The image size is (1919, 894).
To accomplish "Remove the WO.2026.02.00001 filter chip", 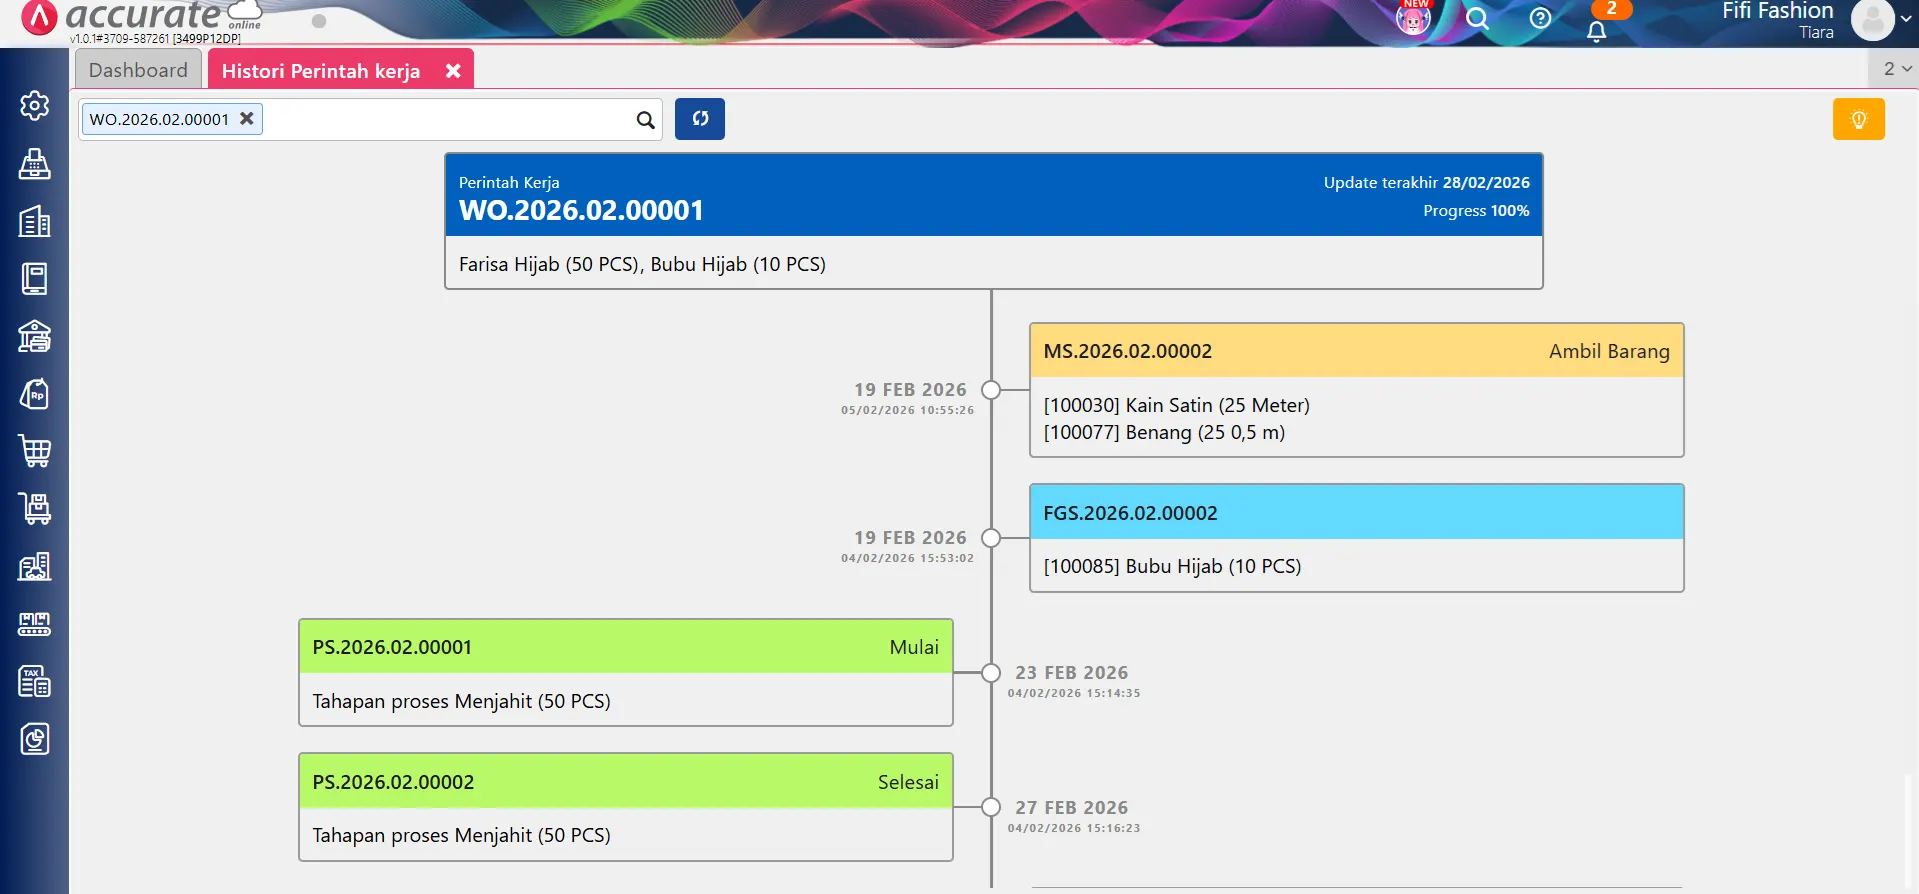I will (x=247, y=118).
